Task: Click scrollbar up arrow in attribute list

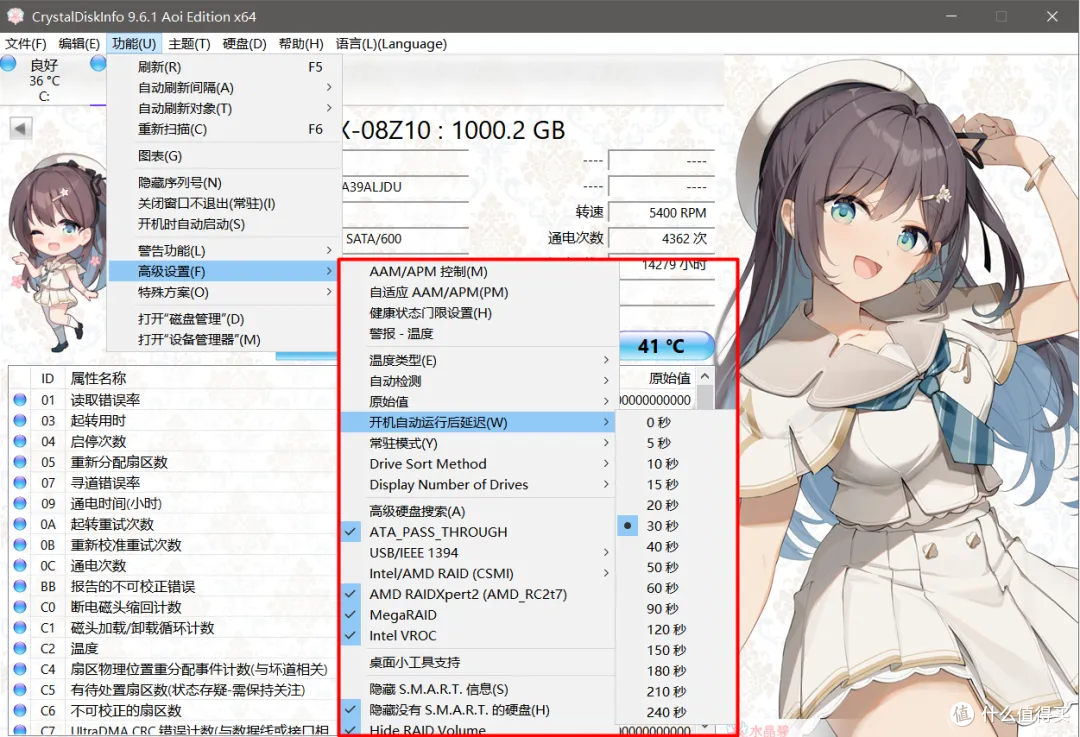Action: [x=705, y=376]
